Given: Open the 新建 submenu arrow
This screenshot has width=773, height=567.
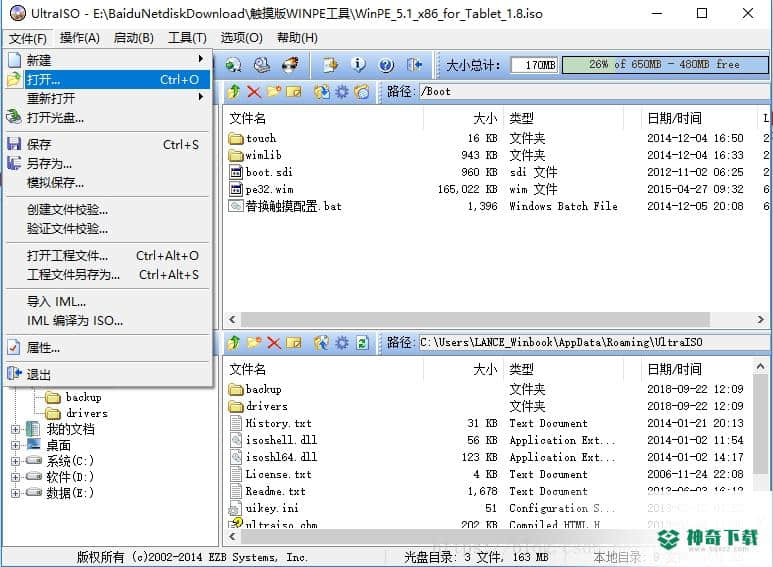Looking at the screenshot, I should click(x=201, y=59).
